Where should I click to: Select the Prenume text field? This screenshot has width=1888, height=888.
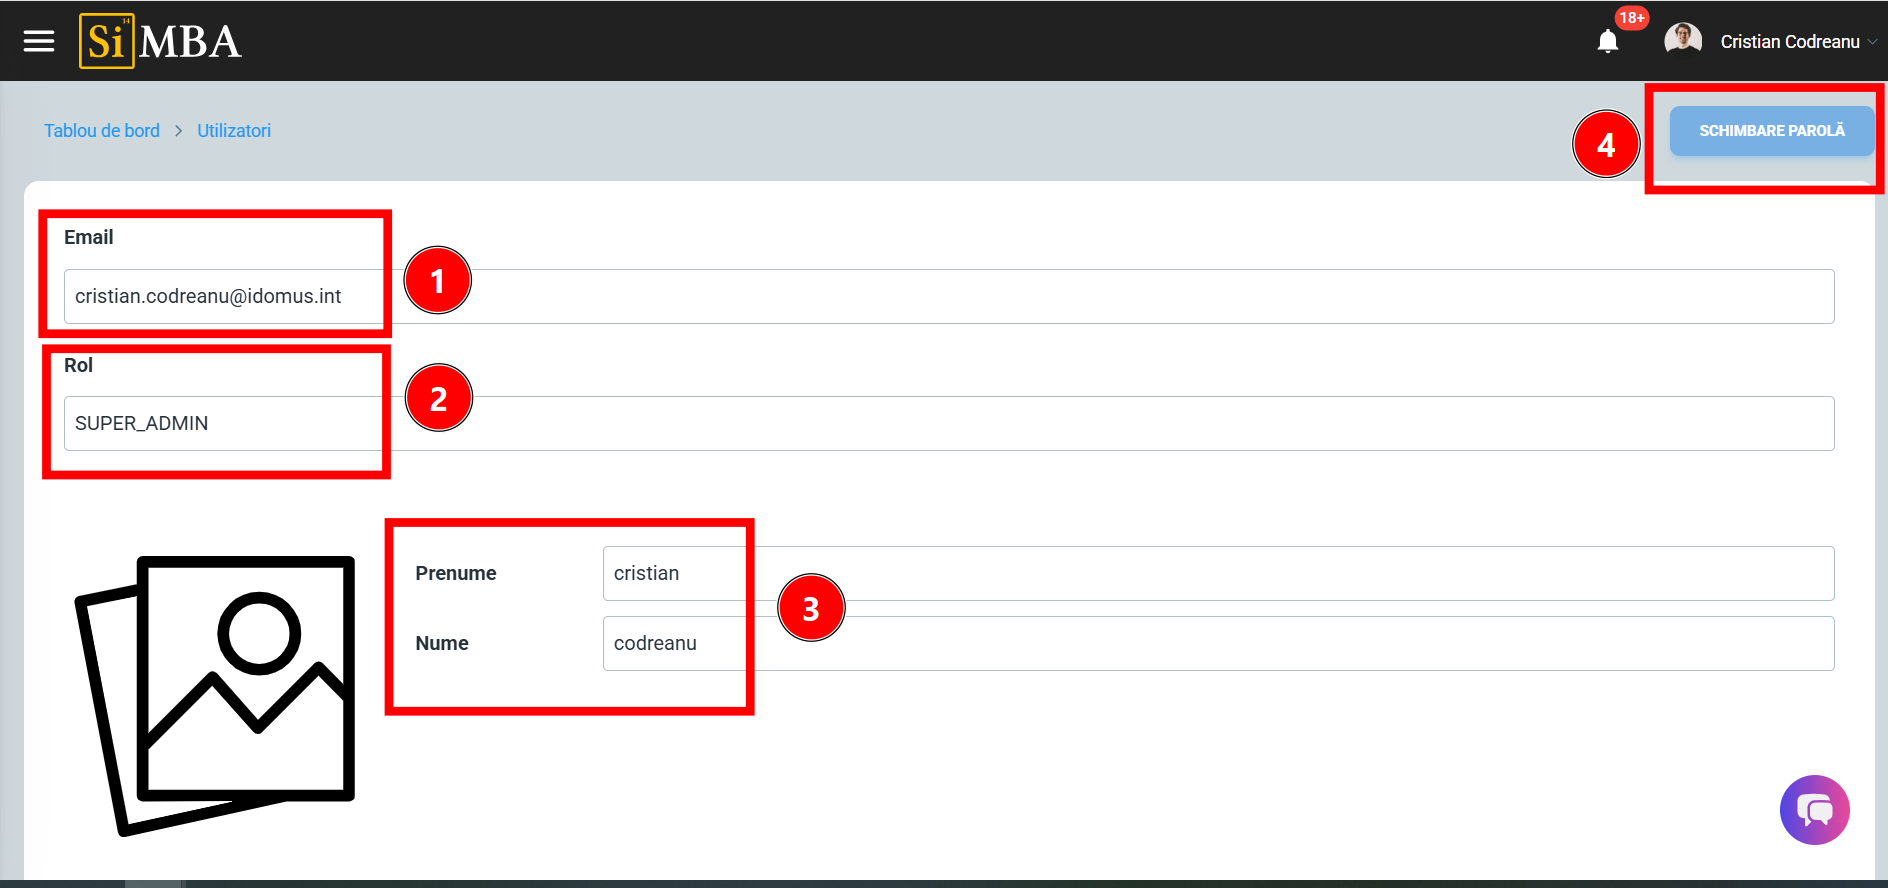tap(1217, 573)
